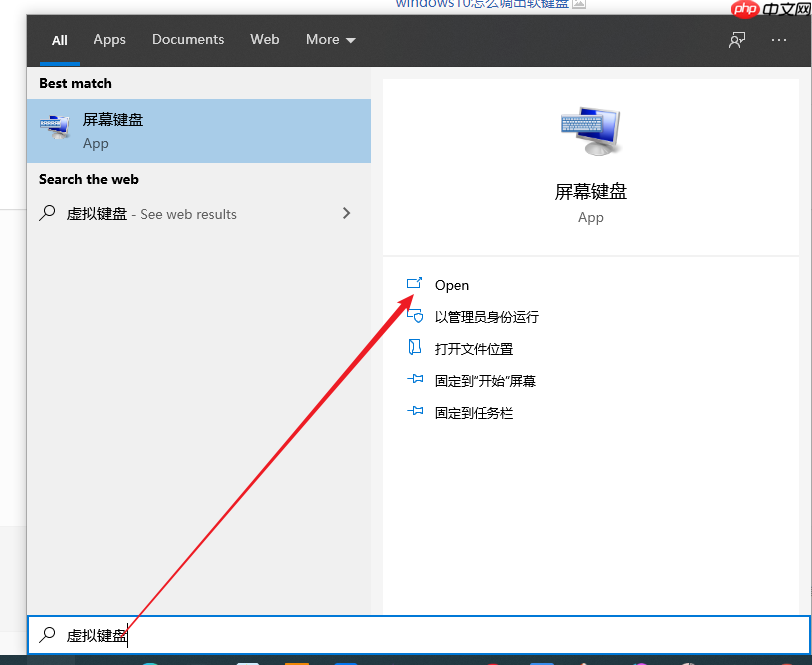
Task: Switch to the Apps tab
Action: coord(109,39)
